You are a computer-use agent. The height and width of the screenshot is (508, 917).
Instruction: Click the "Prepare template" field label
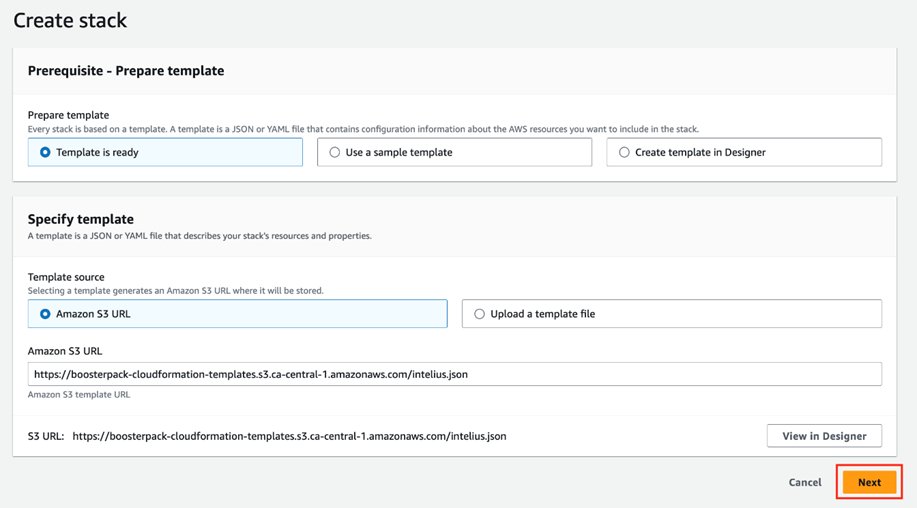point(68,115)
